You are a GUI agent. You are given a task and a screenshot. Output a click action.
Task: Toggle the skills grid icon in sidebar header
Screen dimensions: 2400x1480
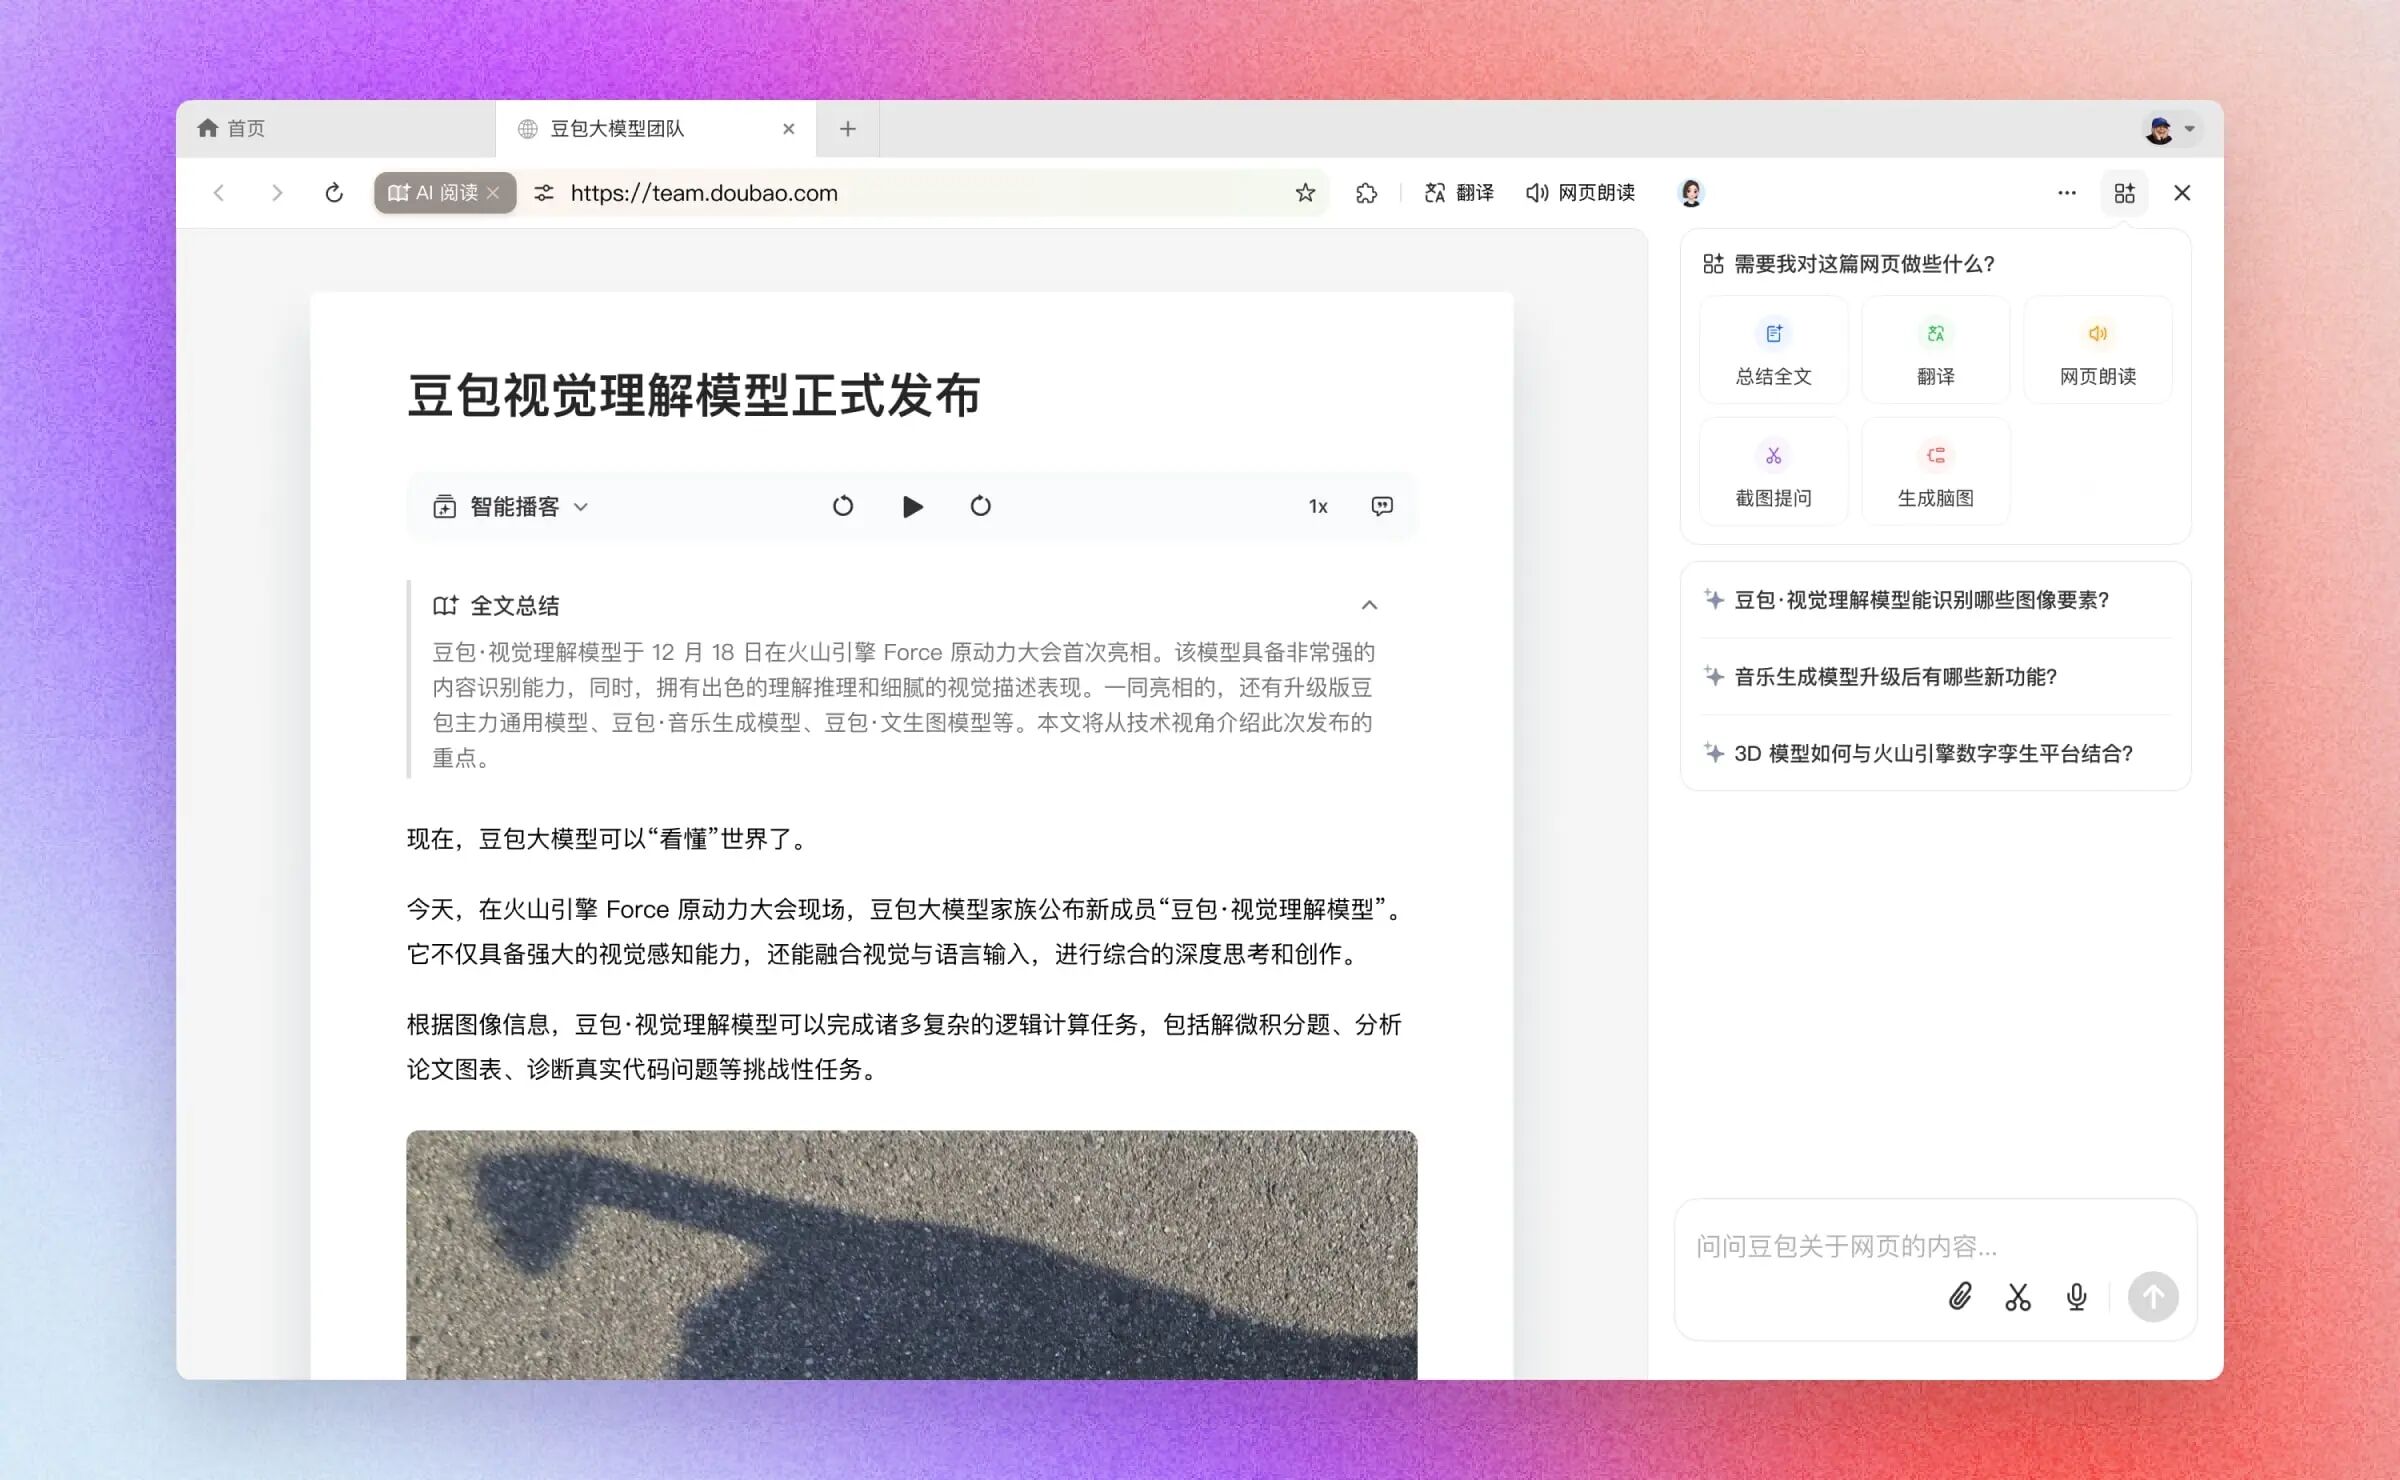2124,192
